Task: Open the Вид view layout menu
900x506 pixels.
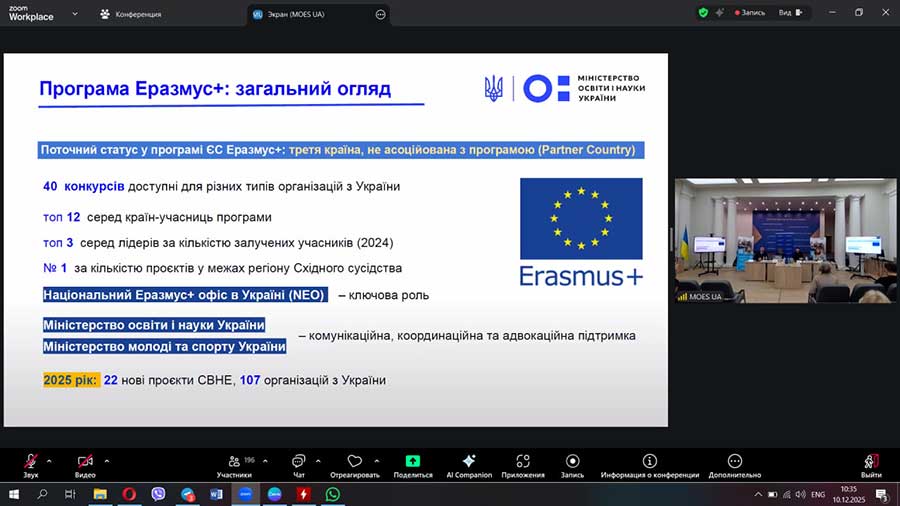Action: pos(790,13)
